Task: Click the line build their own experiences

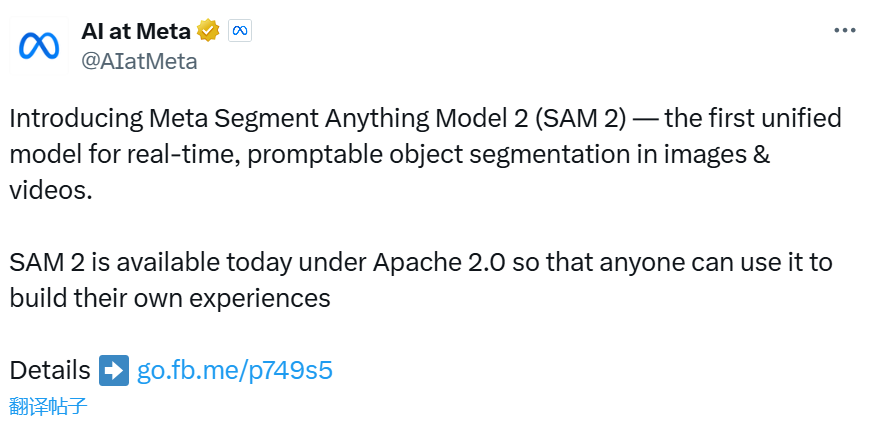Action: [170, 298]
